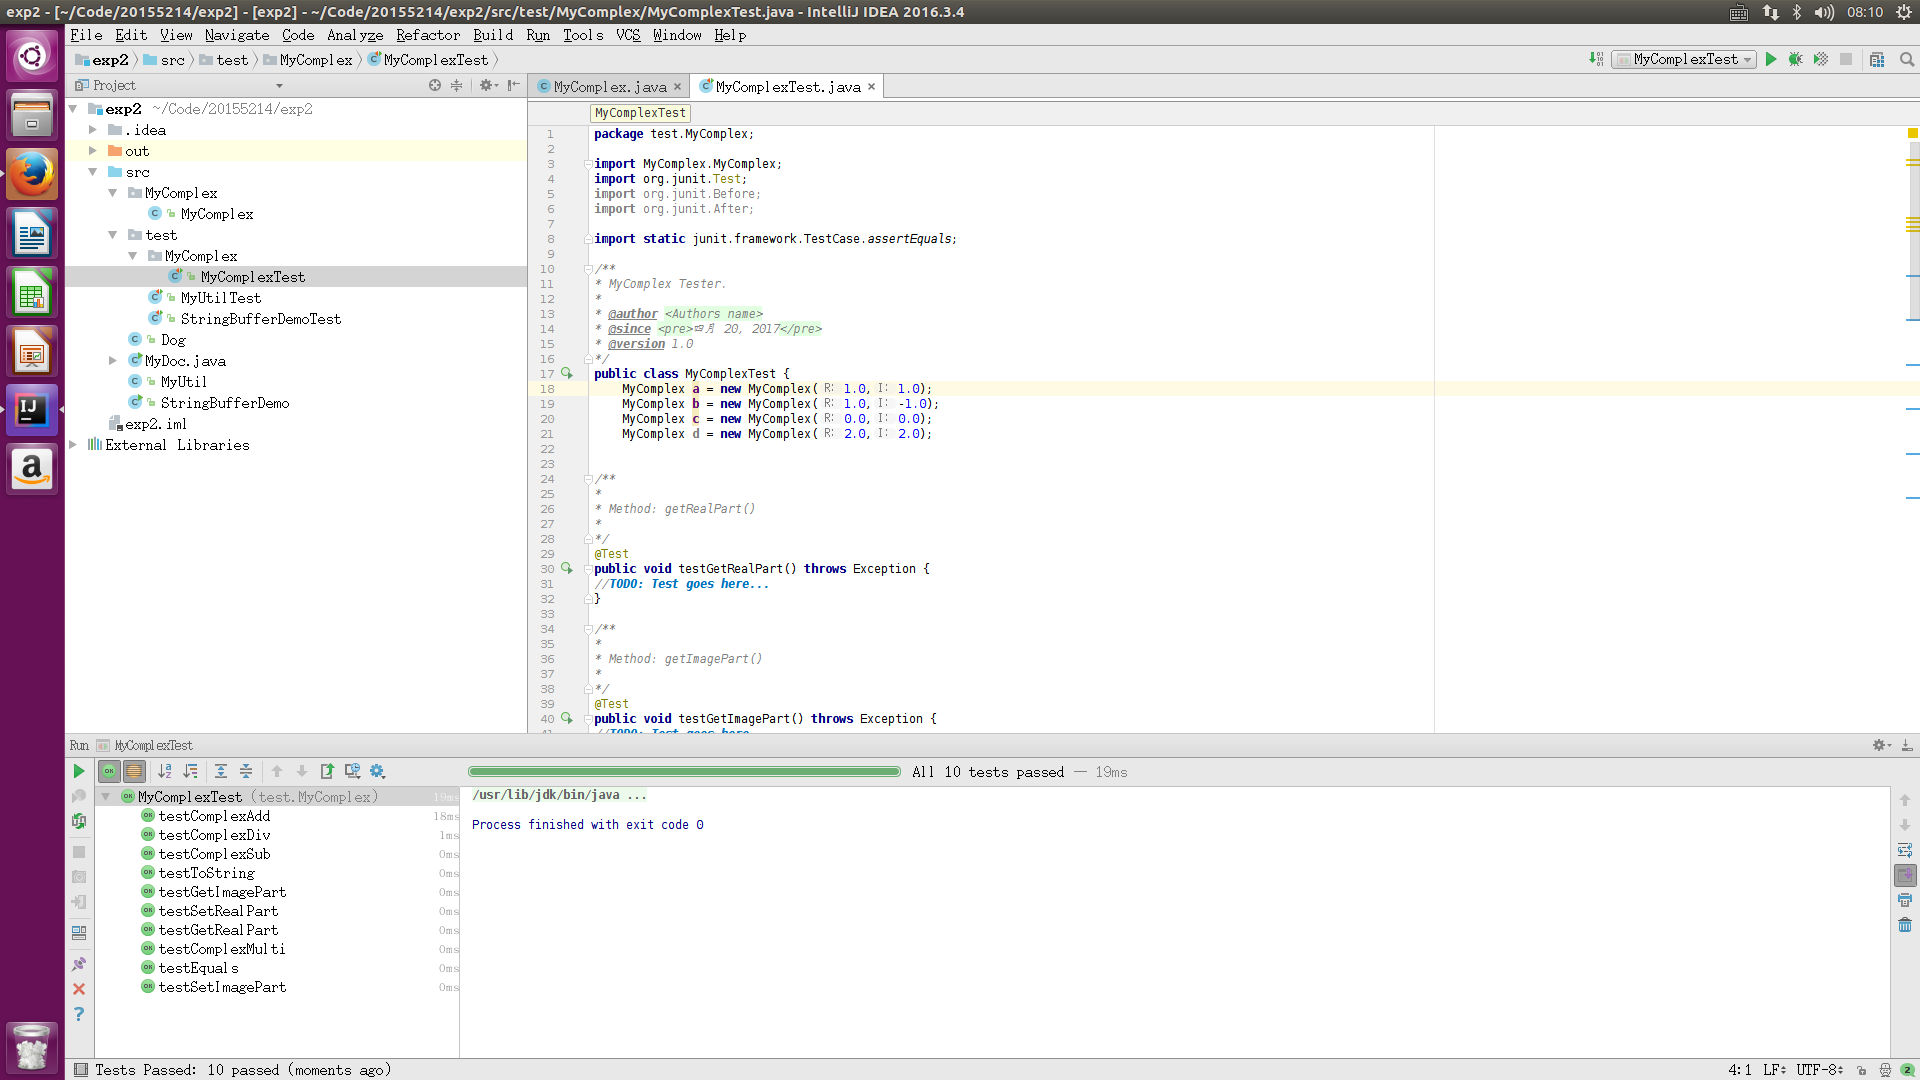Sort test results alphabetically
Image resolution: width=1920 pixels, height=1080 pixels.
165,771
